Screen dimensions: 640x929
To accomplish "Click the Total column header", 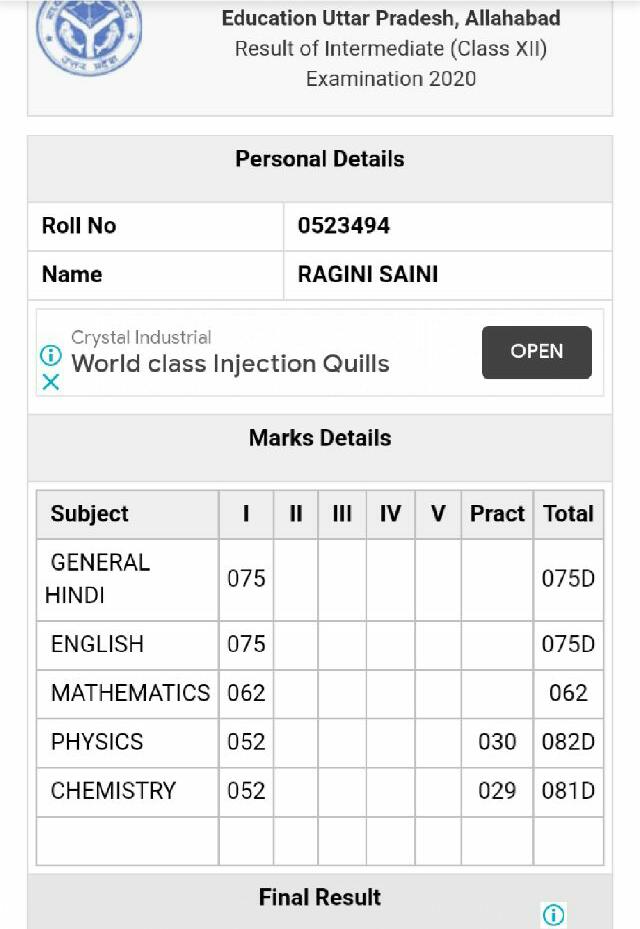I will click(x=568, y=514).
